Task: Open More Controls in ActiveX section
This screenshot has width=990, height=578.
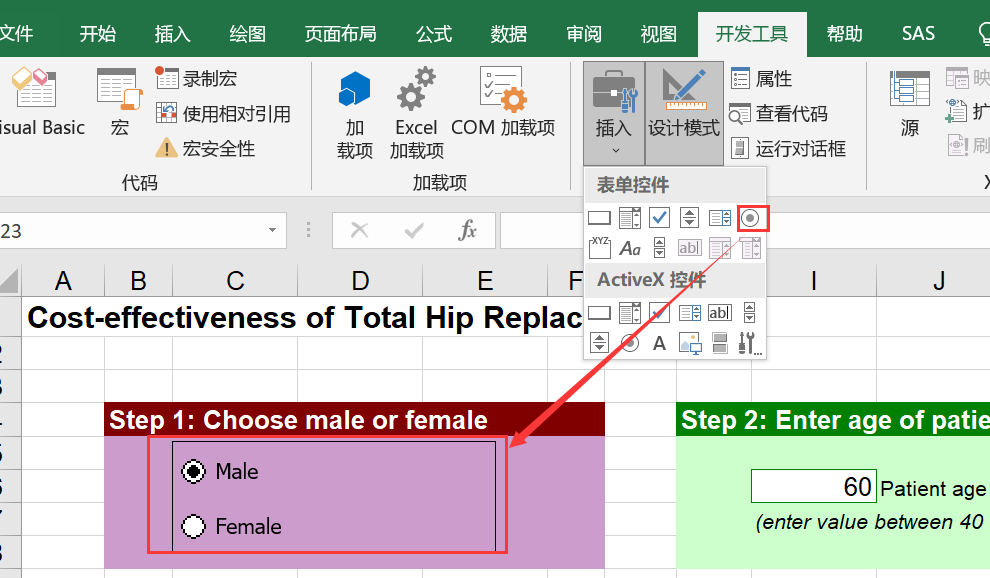Action: click(x=750, y=344)
